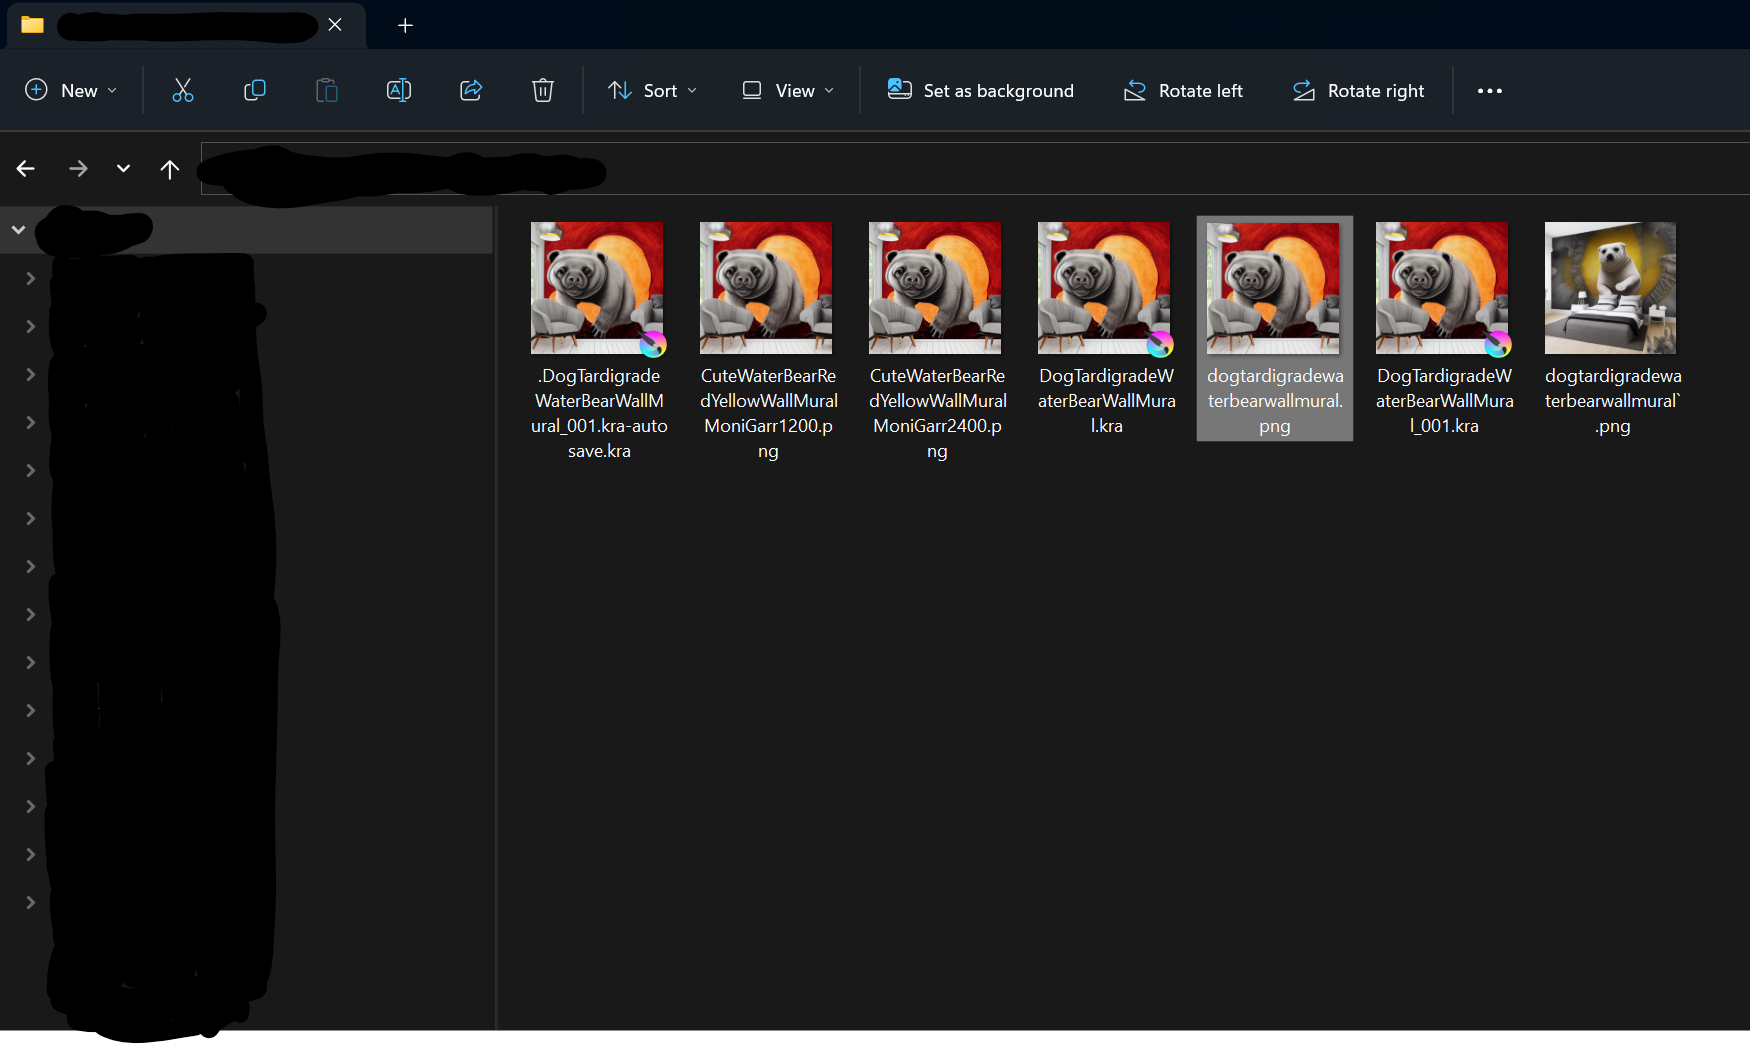Go up one folder level arrow
The height and width of the screenshot is (1049, 1750).
(170, 169)
